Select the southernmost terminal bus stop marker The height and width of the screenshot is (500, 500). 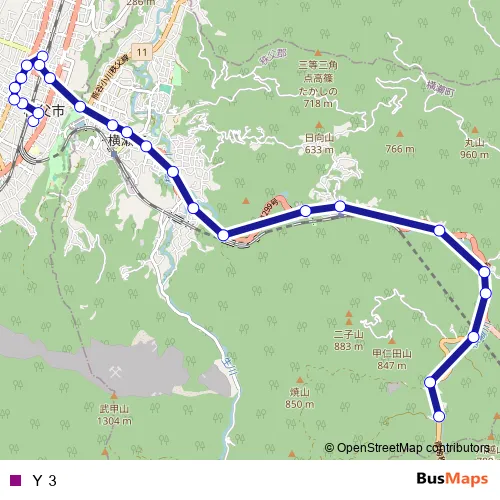(x=439, y=416)
